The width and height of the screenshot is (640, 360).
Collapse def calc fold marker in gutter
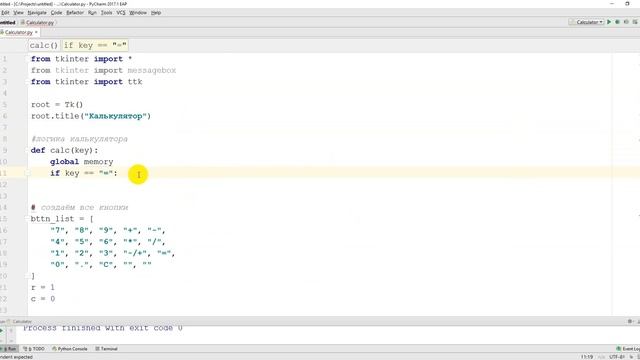27,150
